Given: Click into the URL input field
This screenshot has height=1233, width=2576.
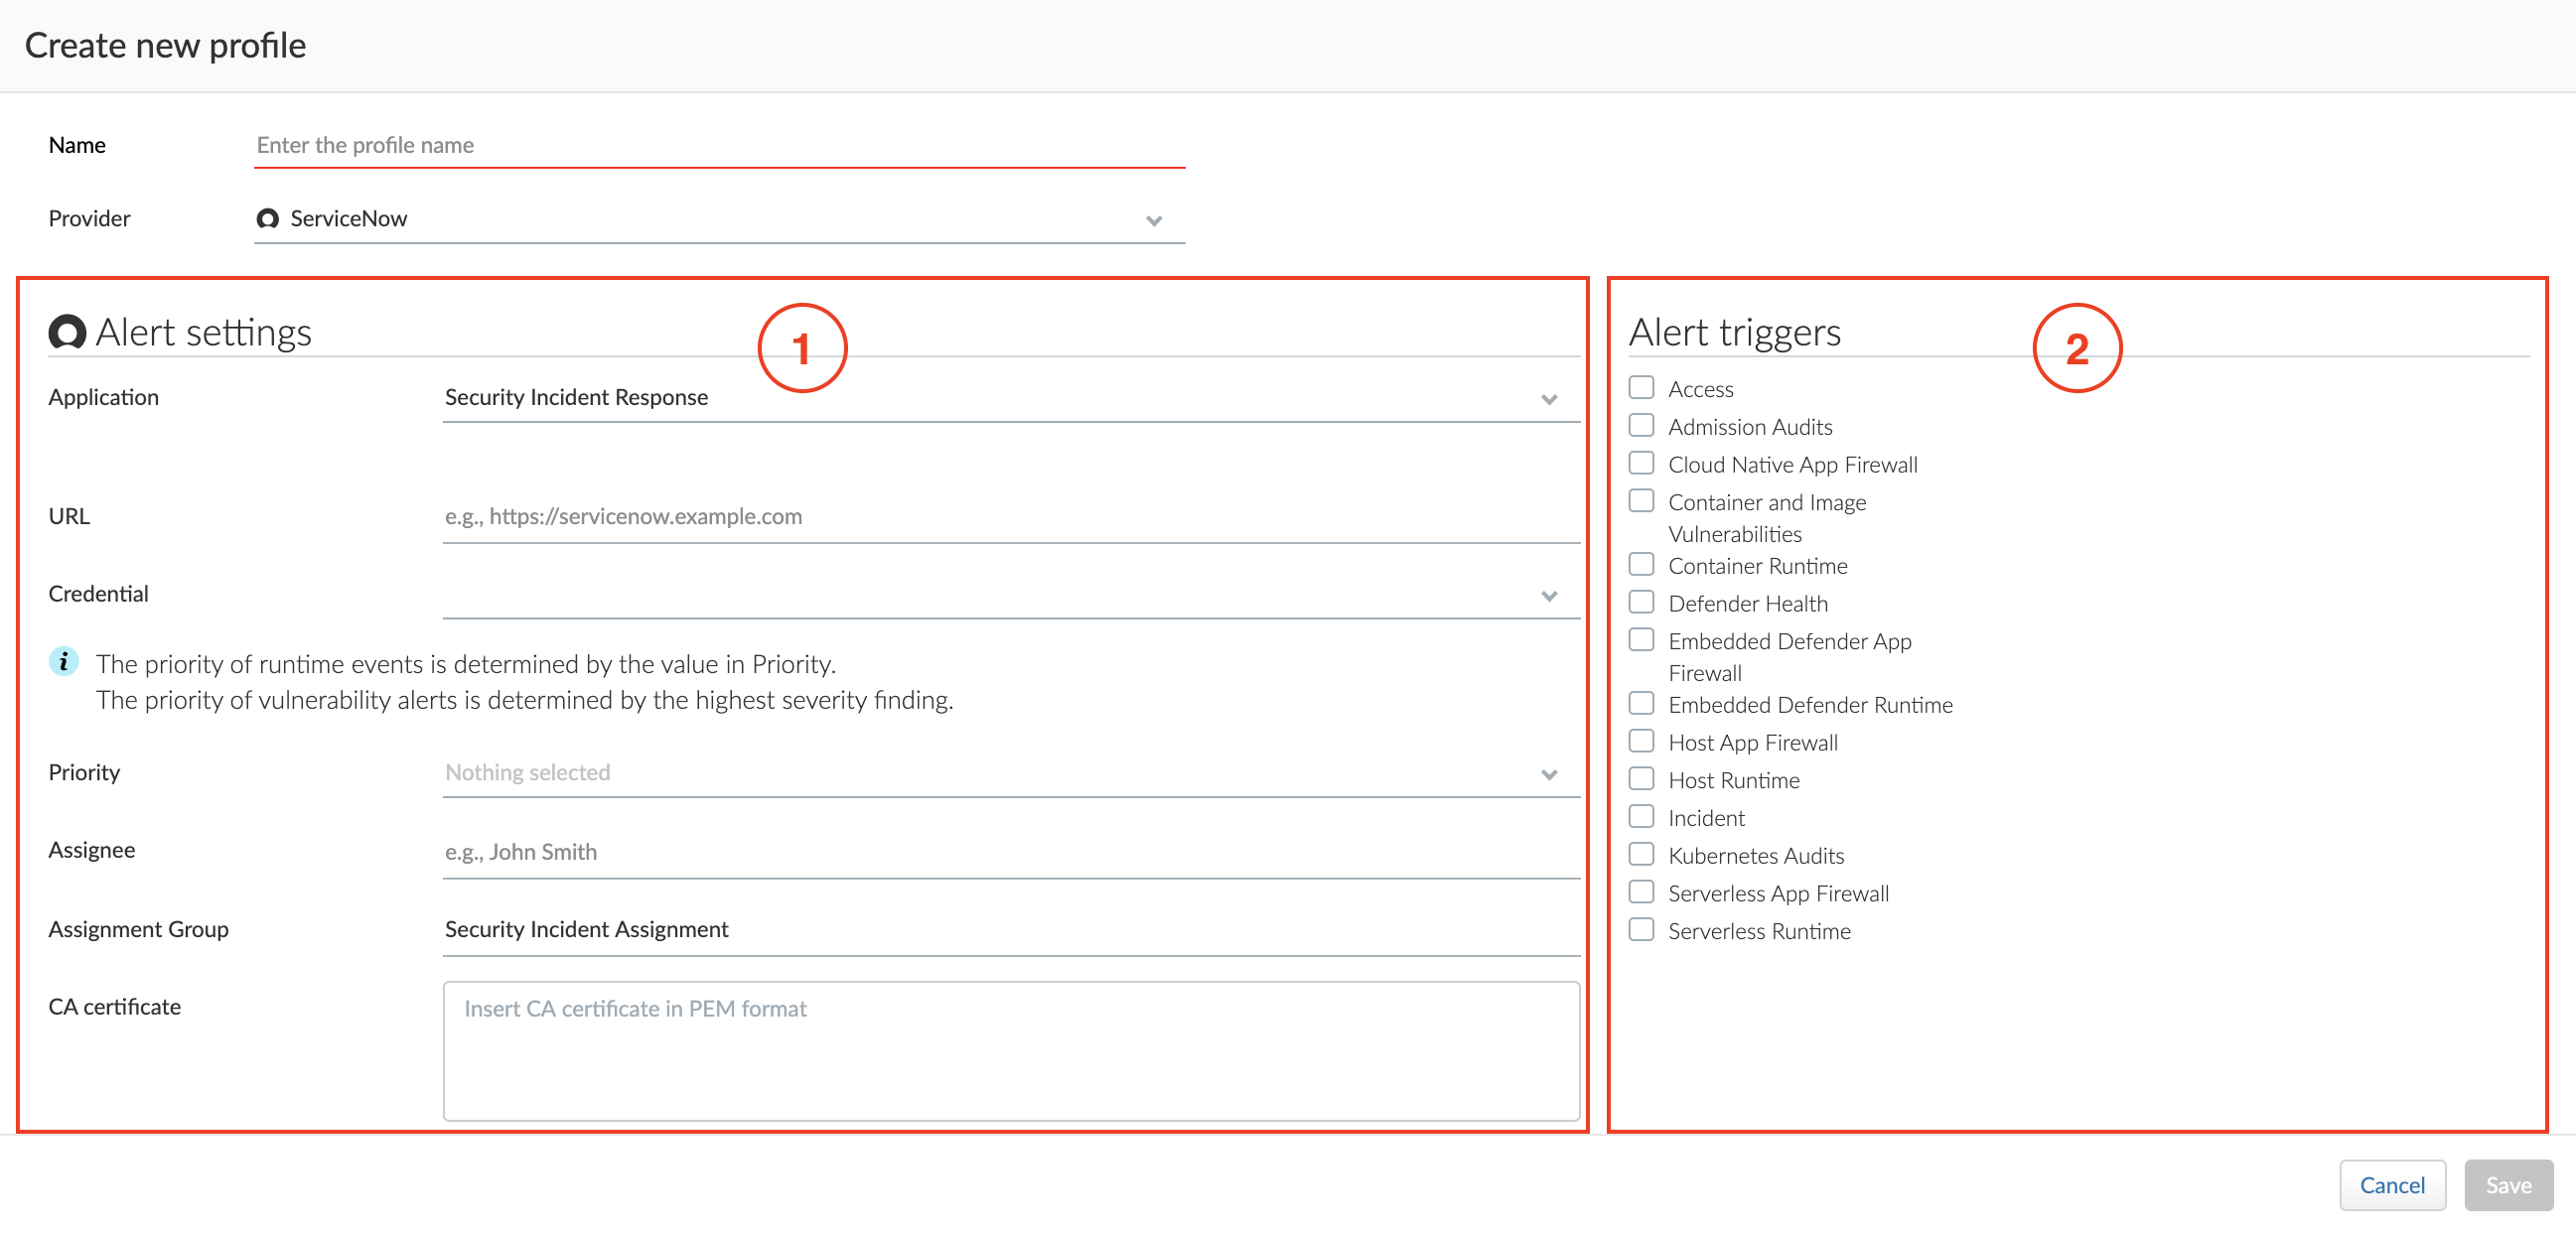Looking at the screenshot, I should point(1011,517).
